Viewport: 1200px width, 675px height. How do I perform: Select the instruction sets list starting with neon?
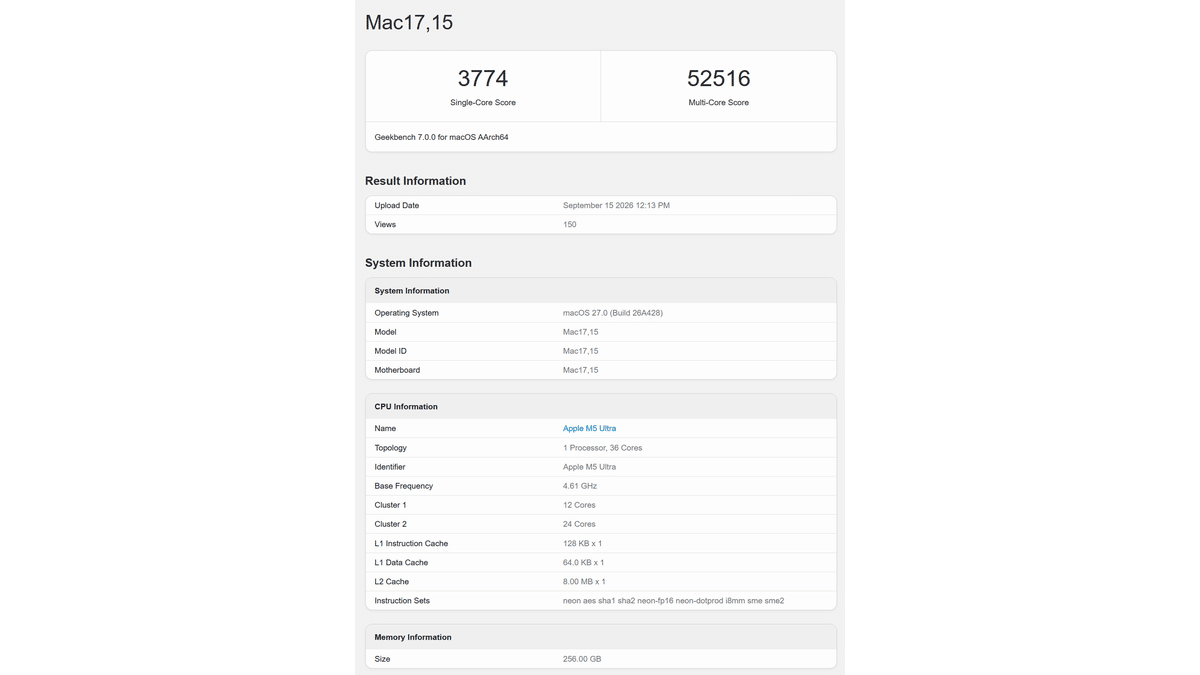point(673,601)
